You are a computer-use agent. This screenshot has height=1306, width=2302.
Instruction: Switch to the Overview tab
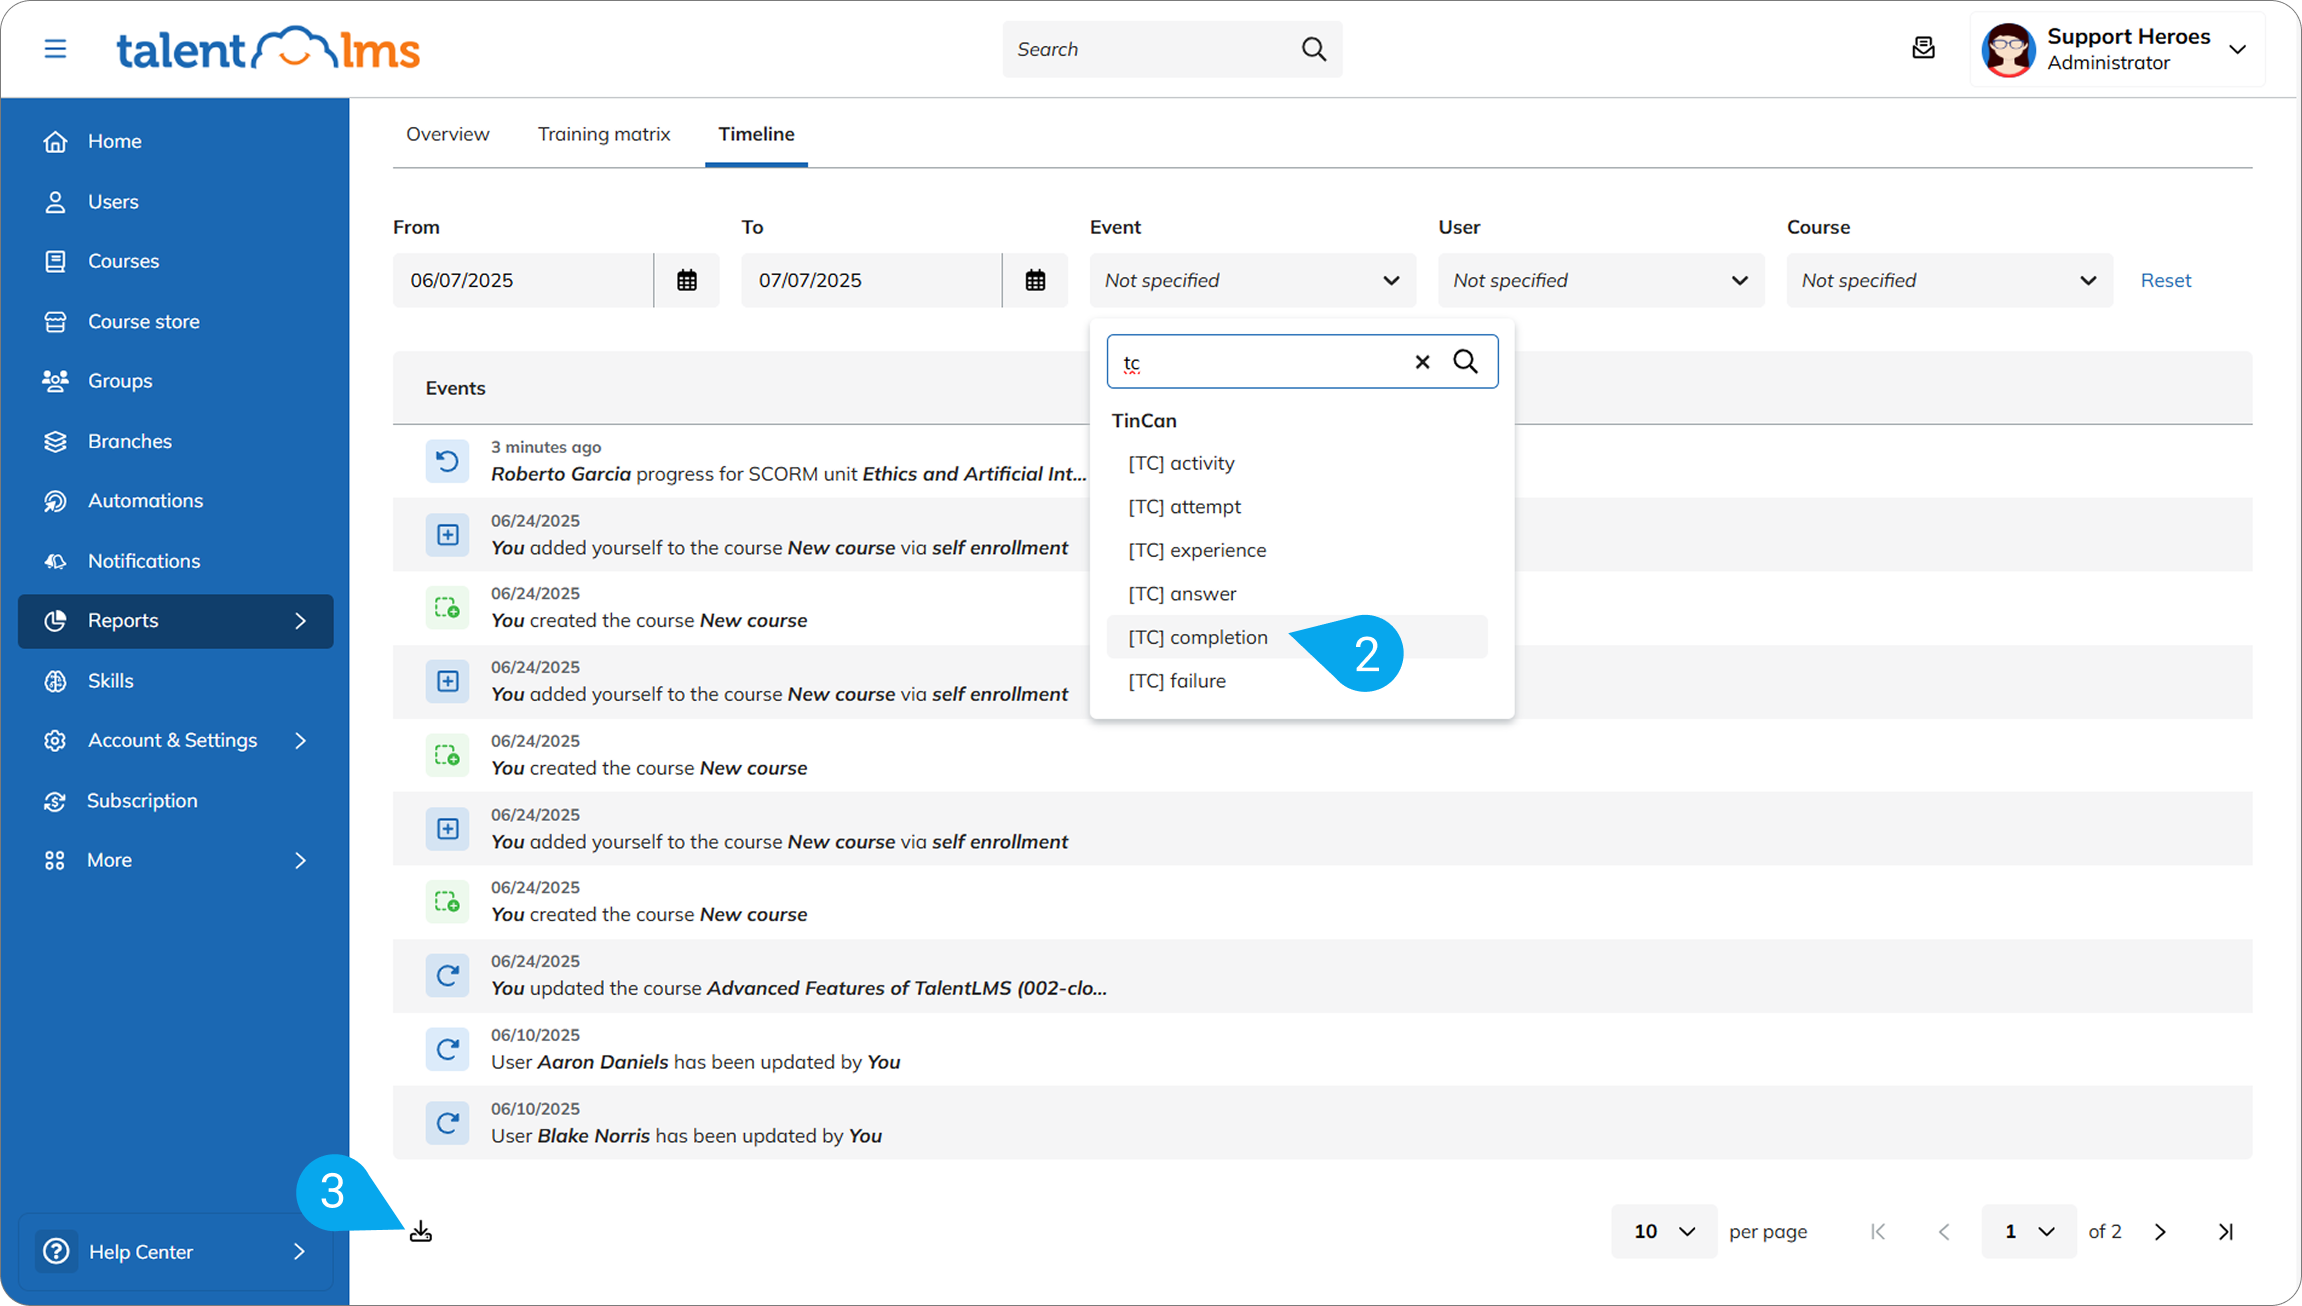[447, 134]
